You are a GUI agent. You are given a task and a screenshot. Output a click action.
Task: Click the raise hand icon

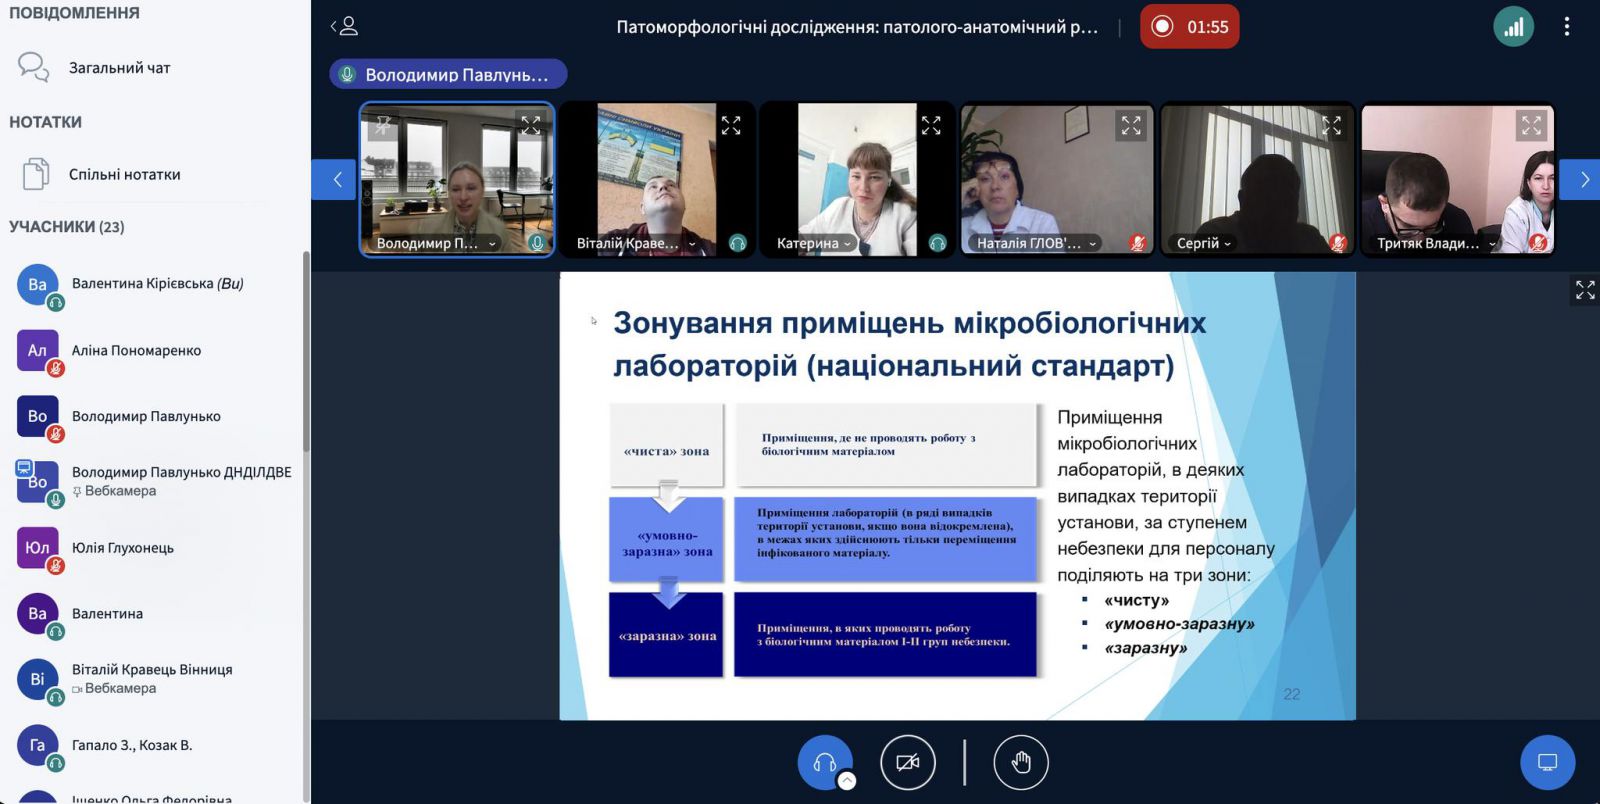tap(1020, 763)
